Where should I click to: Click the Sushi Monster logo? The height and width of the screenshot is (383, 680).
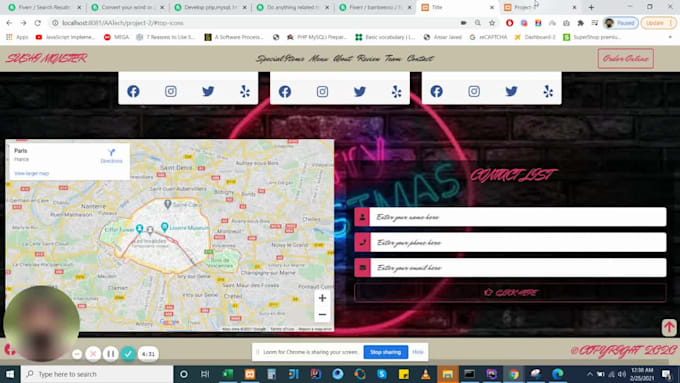(x=46, y=59)
